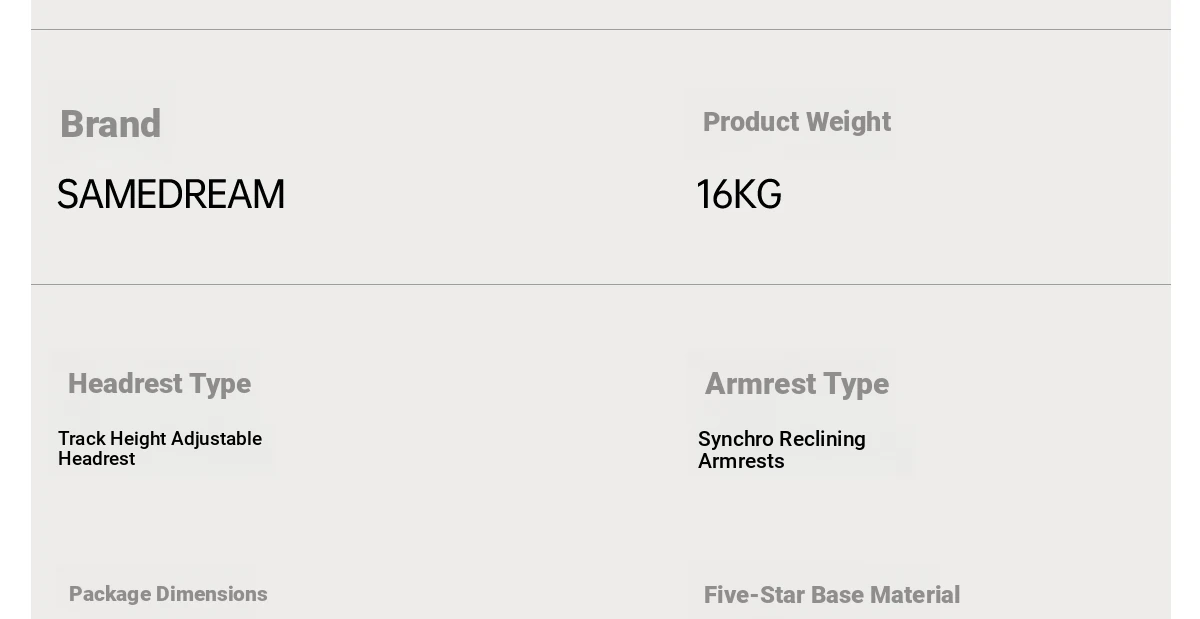Click the Five-Star Base Material label

[x=832, y=595]
